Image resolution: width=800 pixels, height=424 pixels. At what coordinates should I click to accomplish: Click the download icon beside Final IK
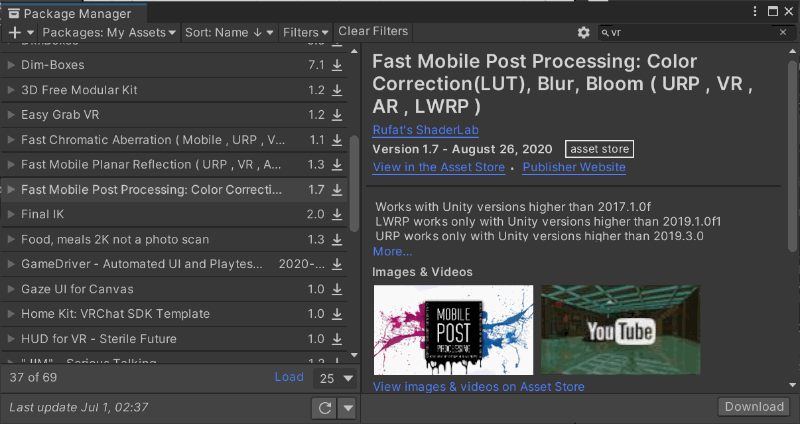337,214
